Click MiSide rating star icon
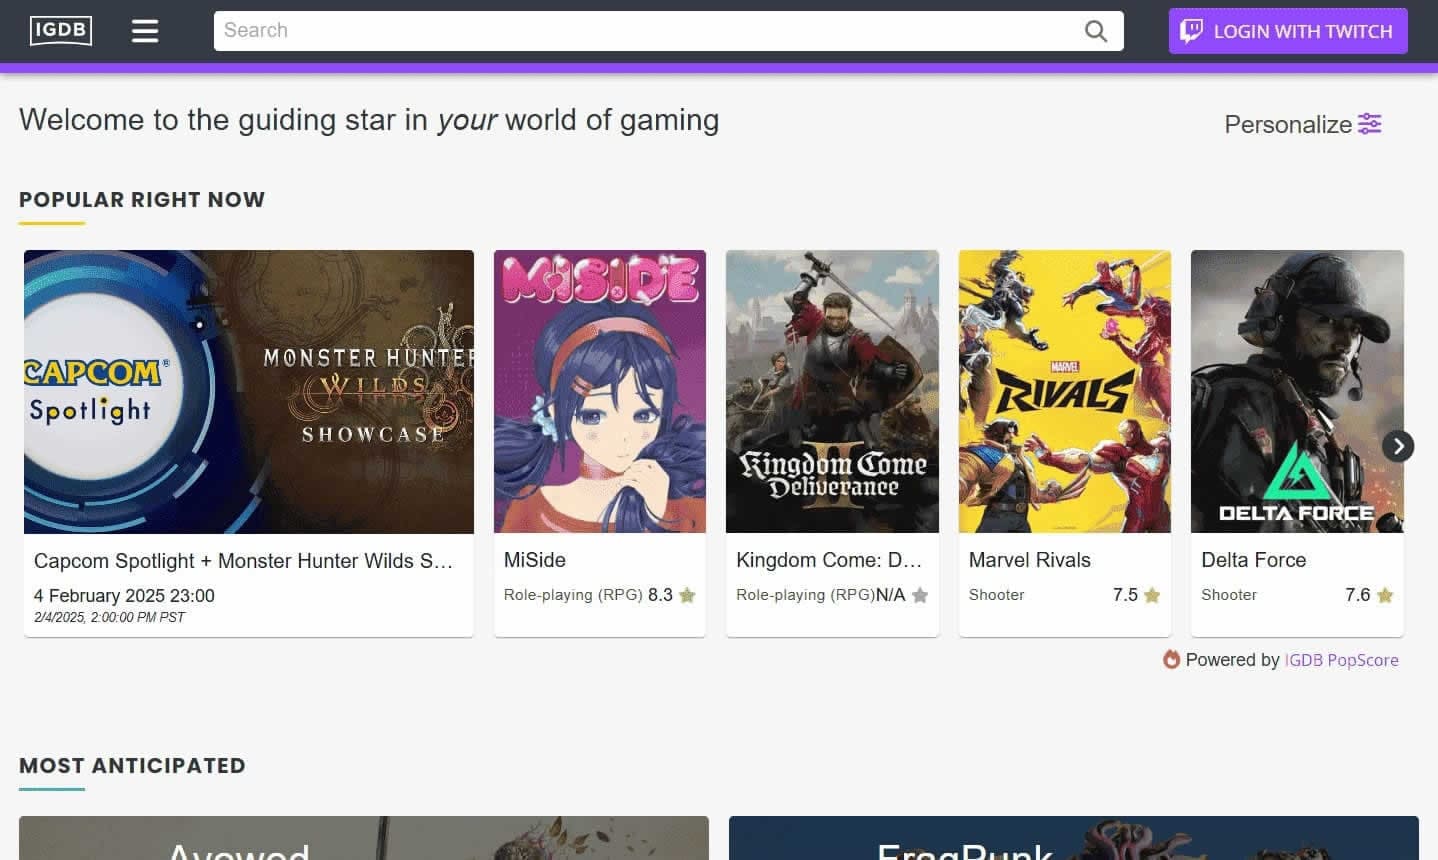This screenshot has width=1438, height=860. (687, 595)
